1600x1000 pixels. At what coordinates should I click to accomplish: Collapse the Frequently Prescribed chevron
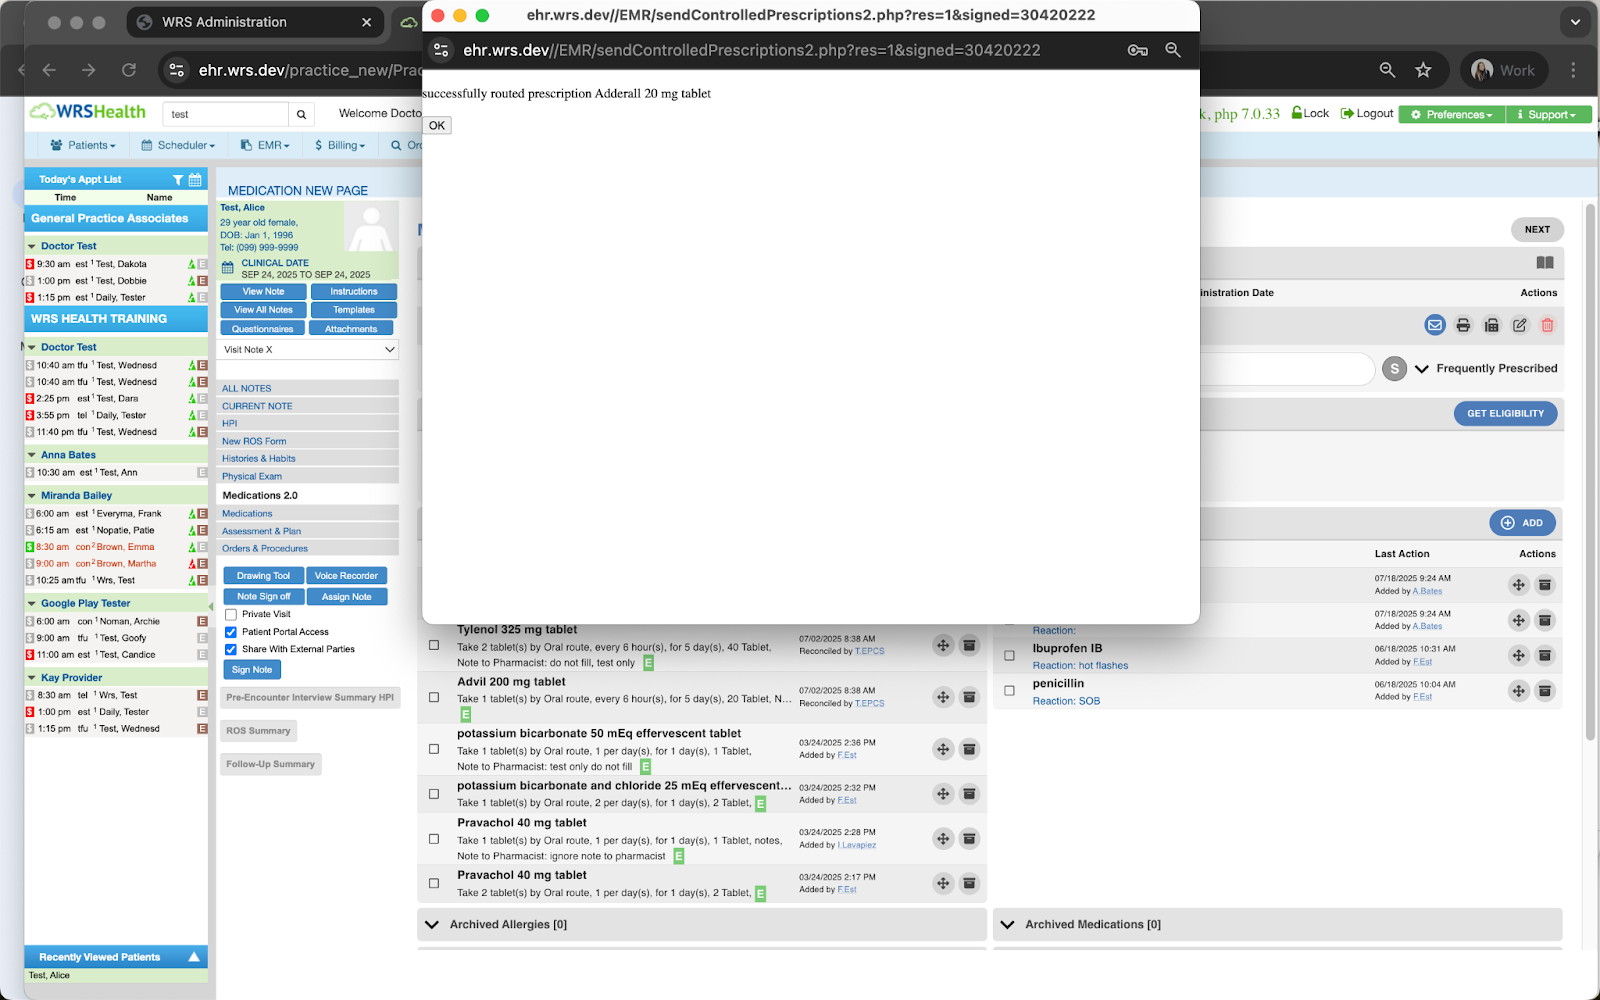pos(1421,369)
